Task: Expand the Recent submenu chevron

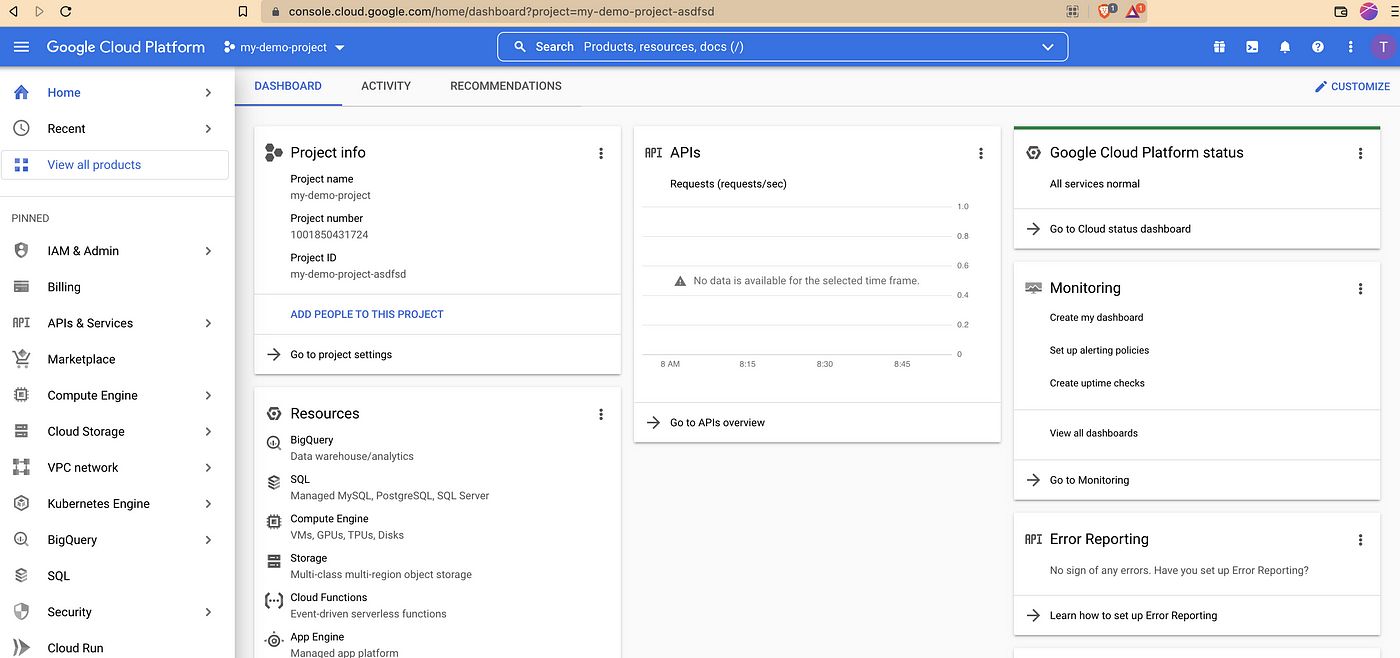Action: pos(208,128)
